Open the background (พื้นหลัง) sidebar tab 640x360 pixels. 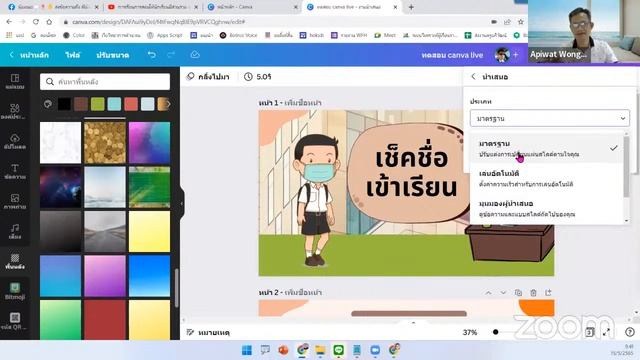pos(15,261)
